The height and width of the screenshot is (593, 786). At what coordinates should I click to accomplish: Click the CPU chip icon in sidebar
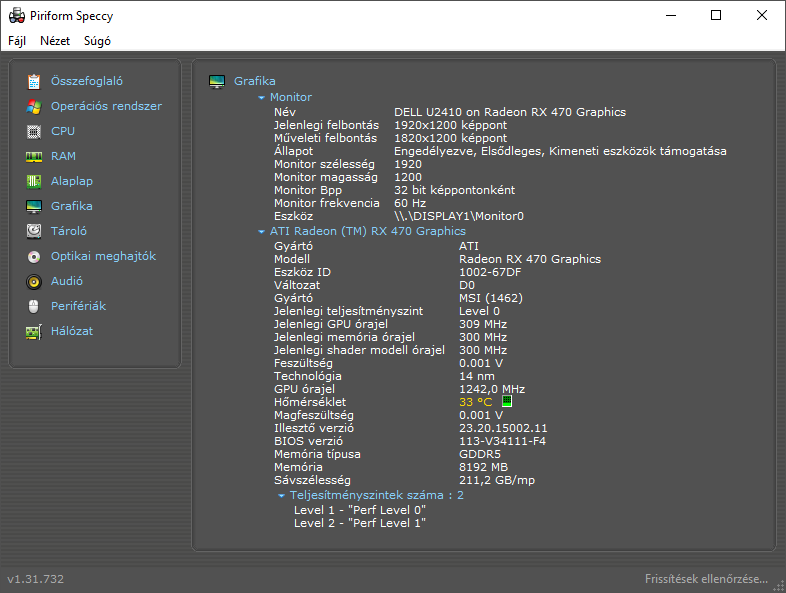click(x=34, y=131)
